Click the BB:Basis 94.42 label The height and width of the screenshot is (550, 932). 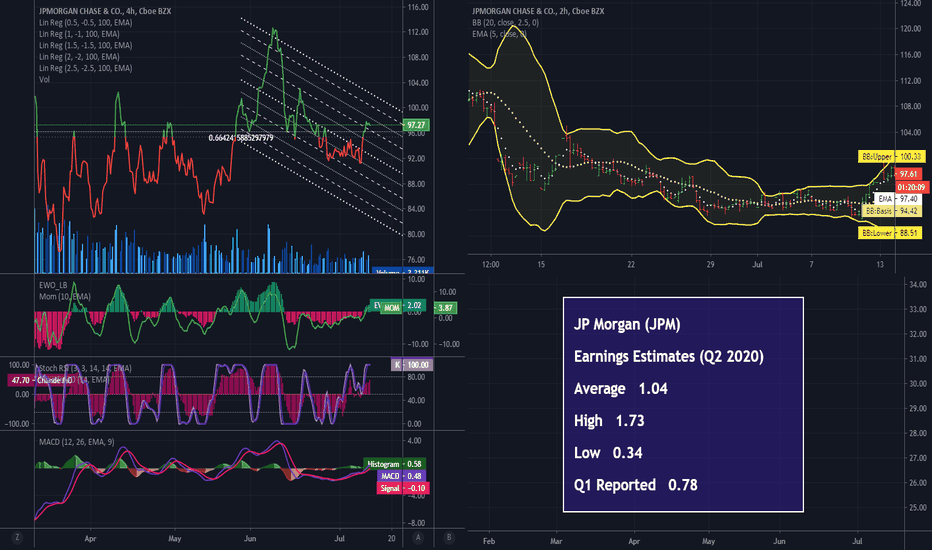892,211
